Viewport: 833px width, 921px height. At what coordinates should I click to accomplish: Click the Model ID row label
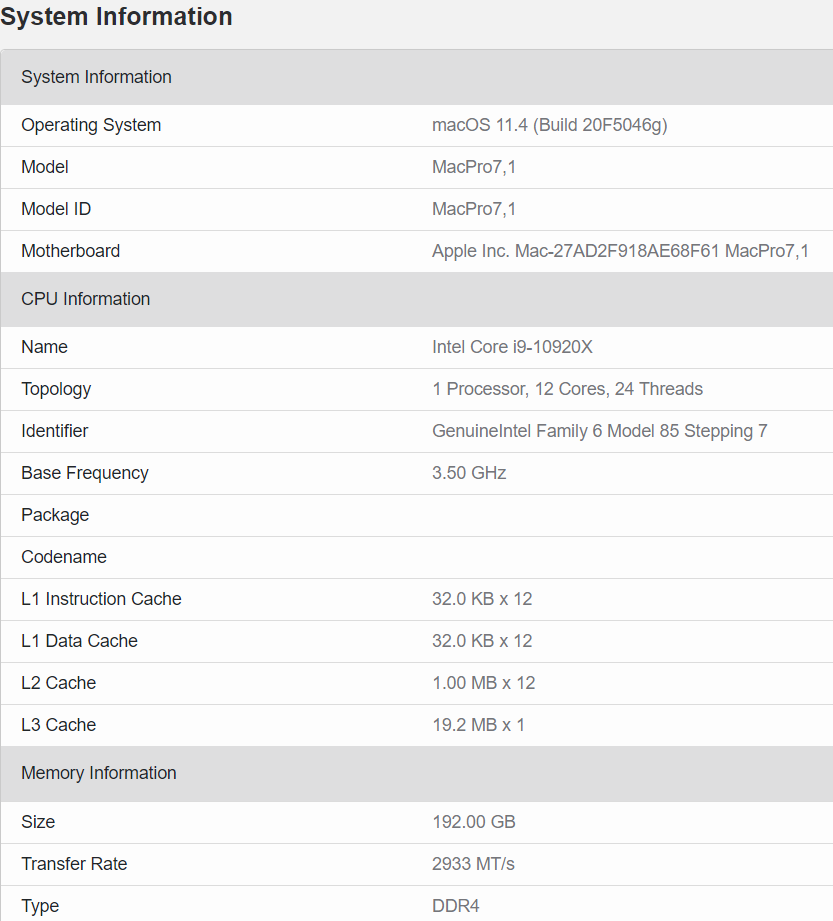56,209
